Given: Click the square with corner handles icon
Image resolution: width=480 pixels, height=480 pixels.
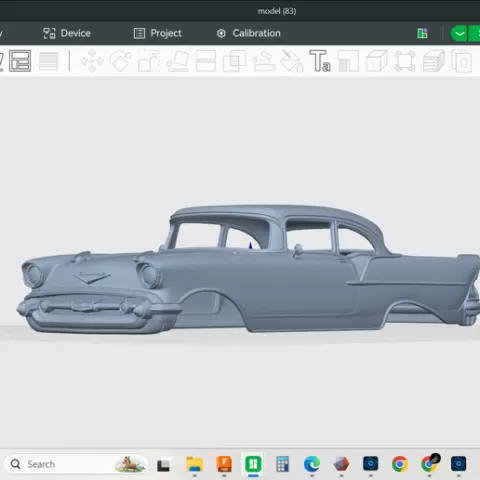Looking at the screenshot, I should 405,61.
